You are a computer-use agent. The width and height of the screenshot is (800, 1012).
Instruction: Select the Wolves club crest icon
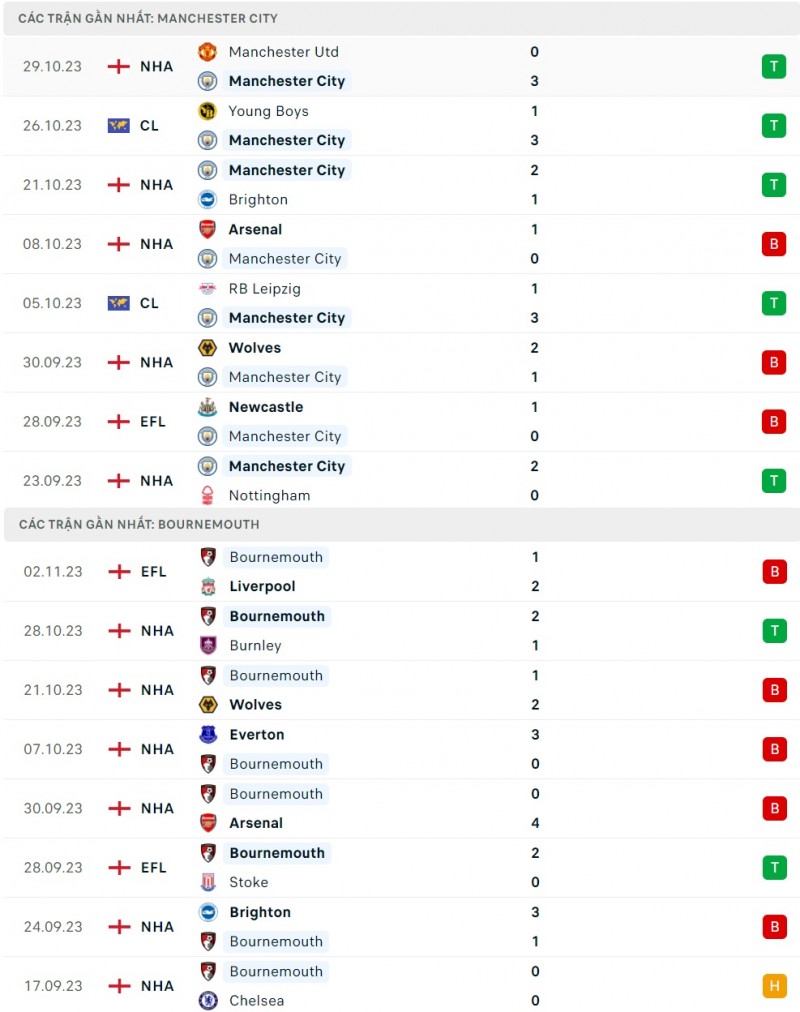(x=207, y=347)
